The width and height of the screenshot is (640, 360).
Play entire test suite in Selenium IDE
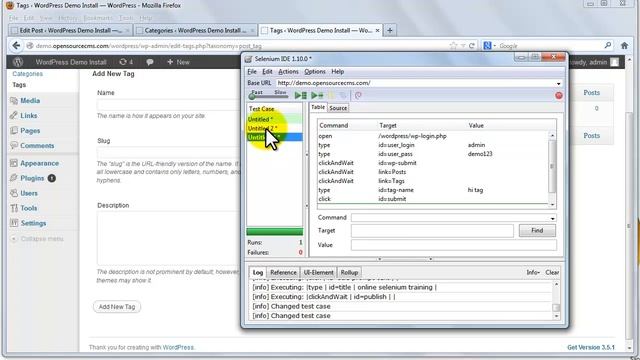(301, 96)
